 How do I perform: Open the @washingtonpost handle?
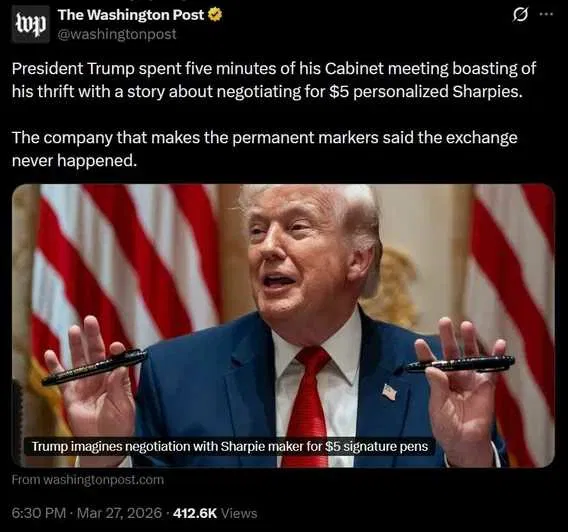(x=117, y=34)
